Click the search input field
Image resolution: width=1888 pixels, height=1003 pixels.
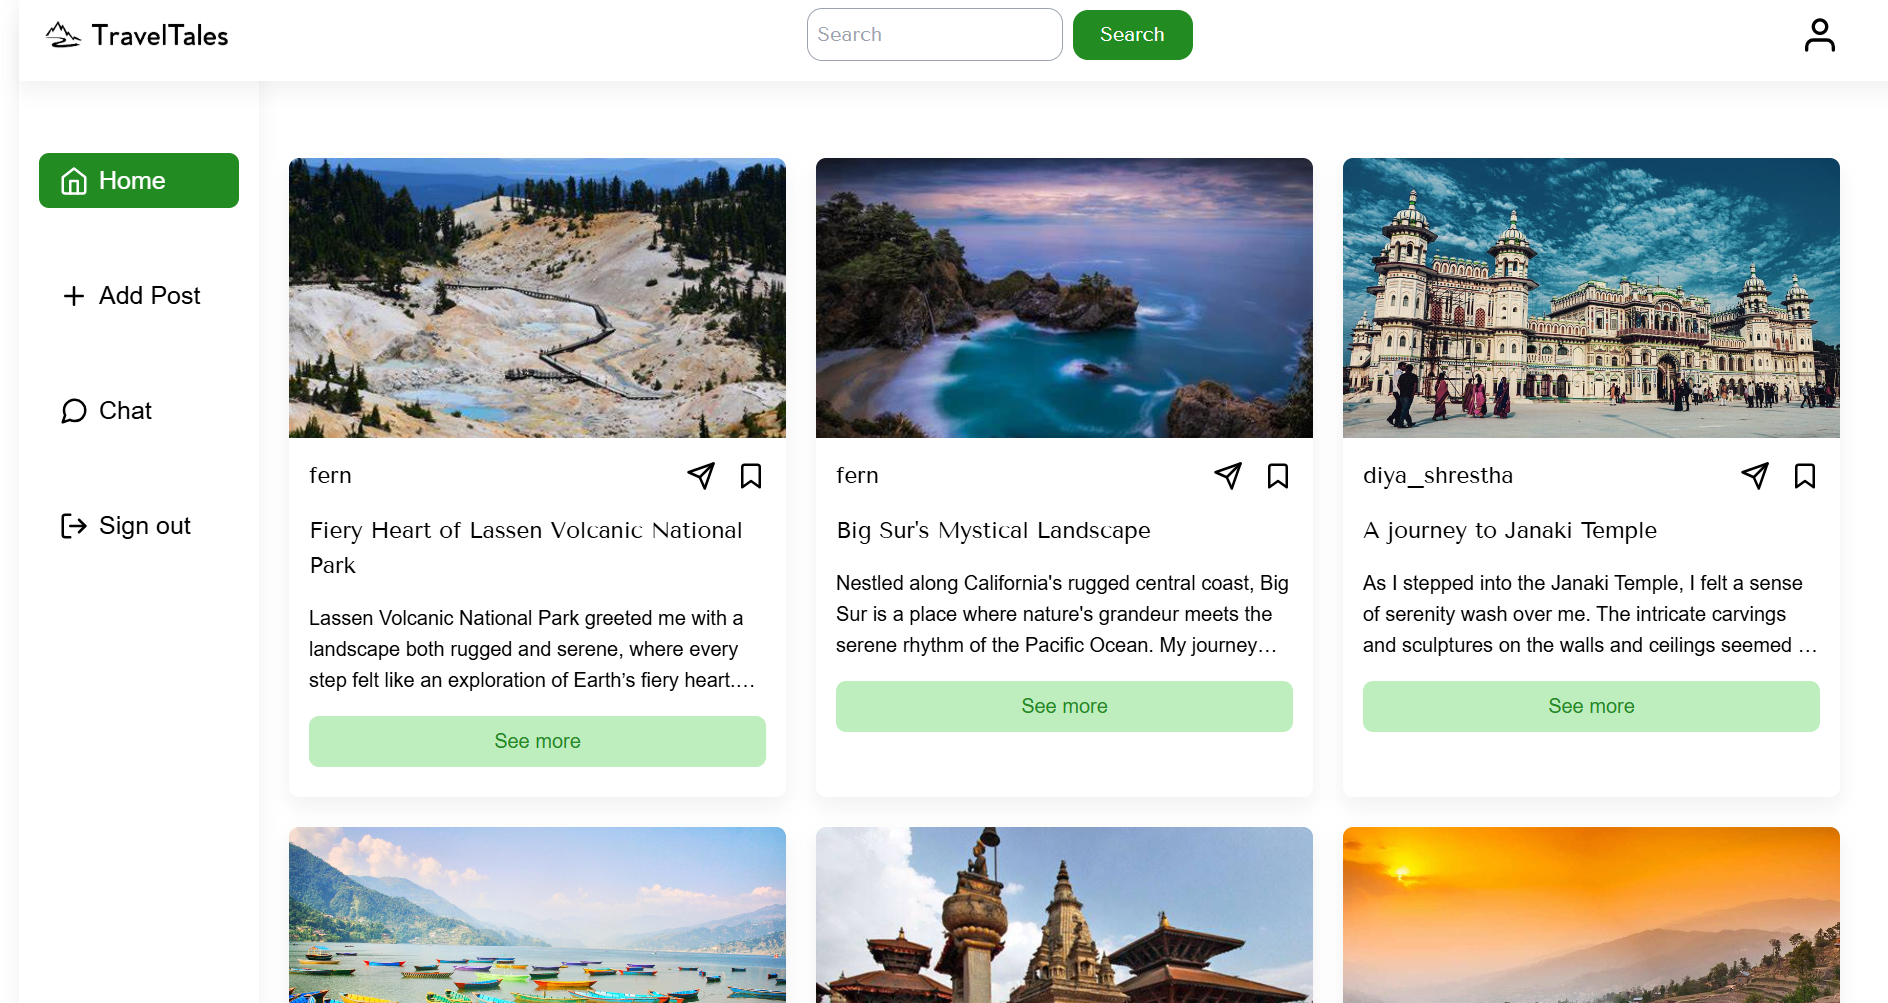934,35
